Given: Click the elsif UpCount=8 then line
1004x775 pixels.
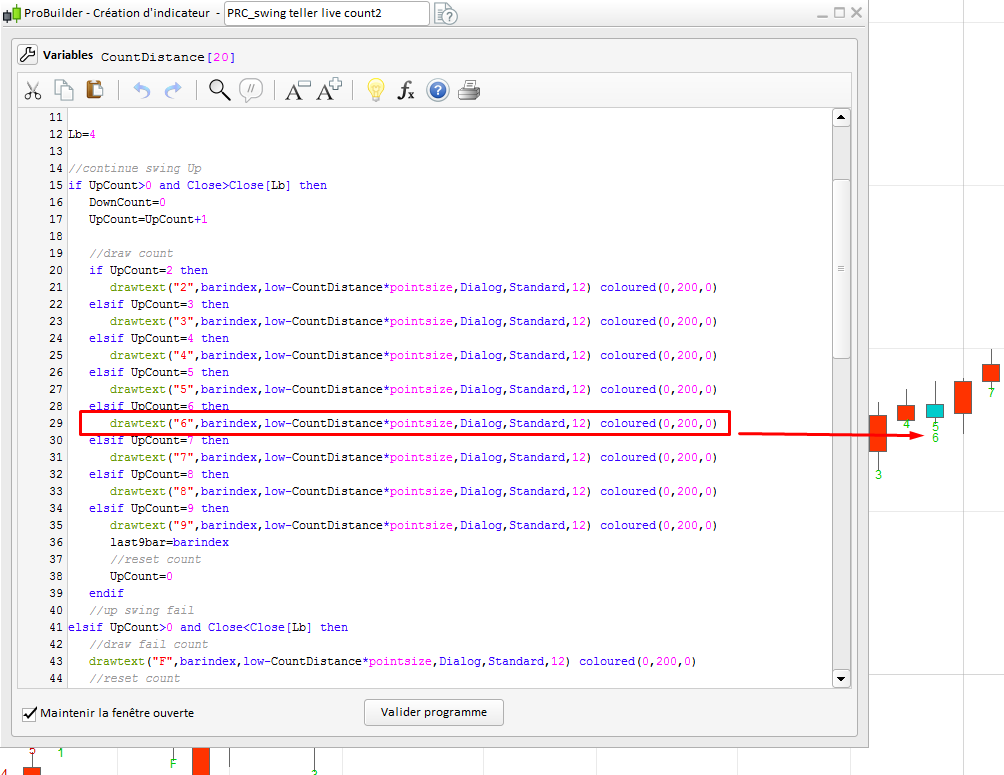Looking at the screenshot, I should point(159,475).
